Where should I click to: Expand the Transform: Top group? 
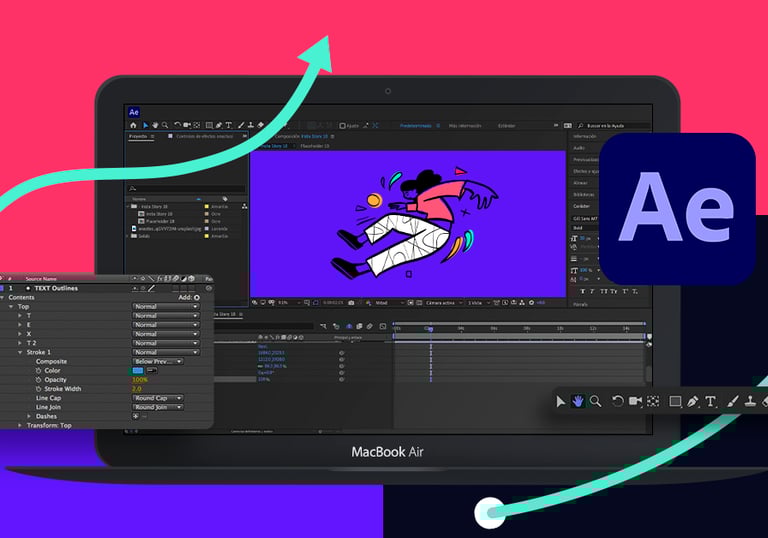click(x=20, y=425)
